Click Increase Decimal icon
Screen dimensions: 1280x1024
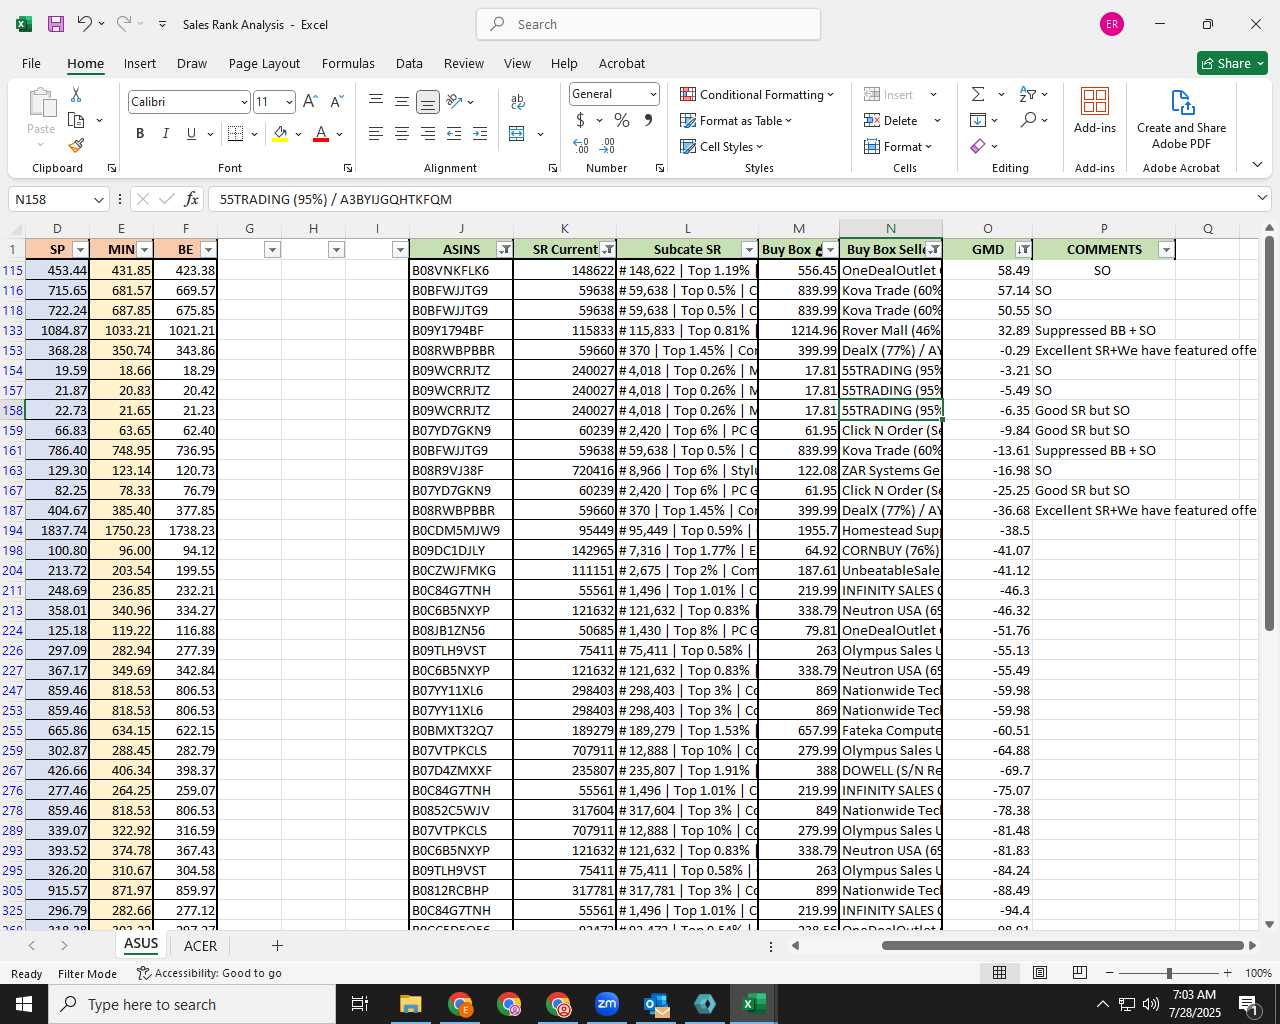click(581, 146)
